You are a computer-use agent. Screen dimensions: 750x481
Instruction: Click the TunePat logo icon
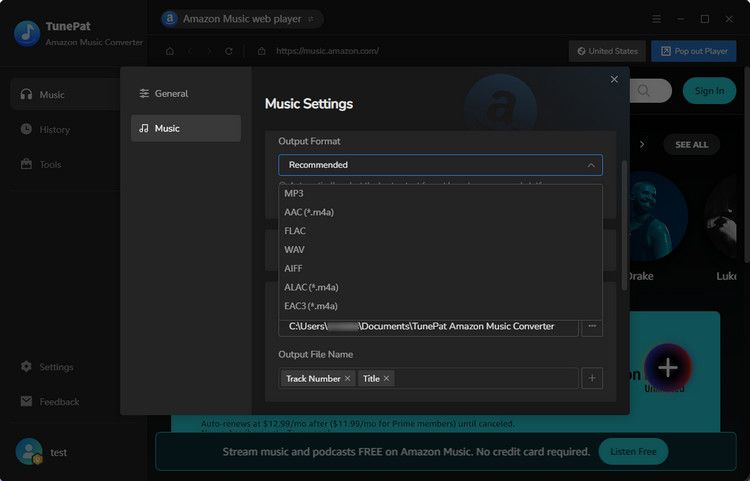pyautogui.click(x=27, y=33)
